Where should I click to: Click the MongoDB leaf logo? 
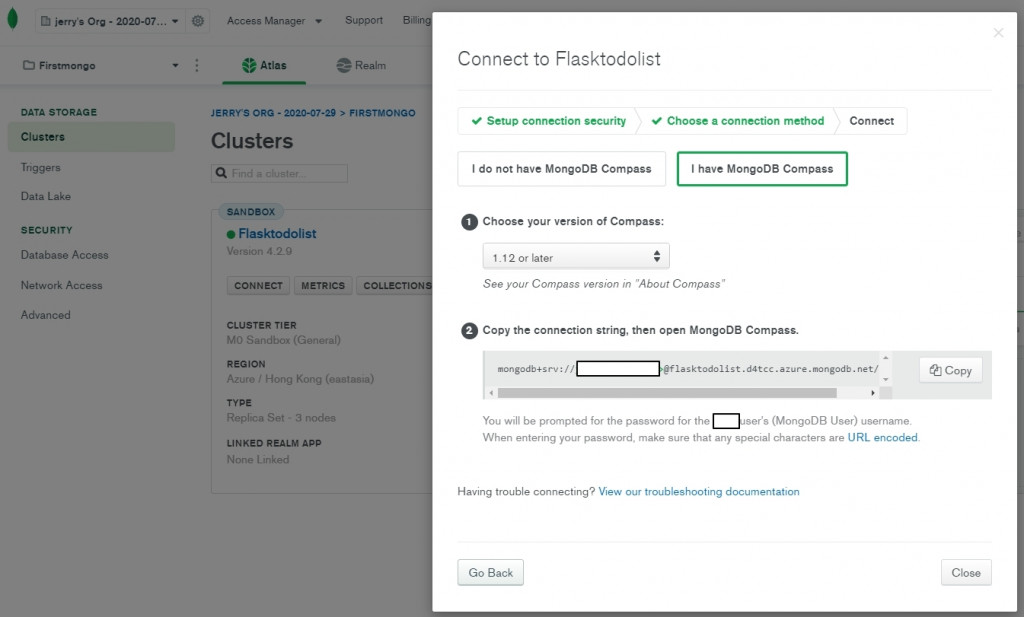coord(12,20)
